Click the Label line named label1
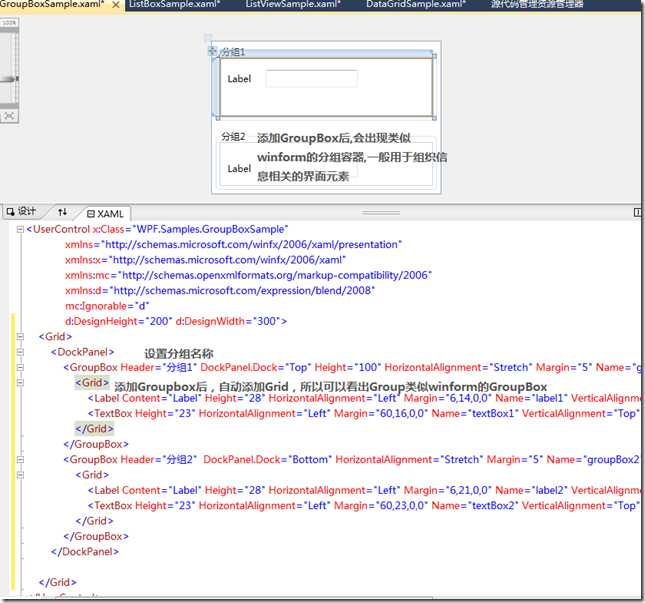 point(364,398)
